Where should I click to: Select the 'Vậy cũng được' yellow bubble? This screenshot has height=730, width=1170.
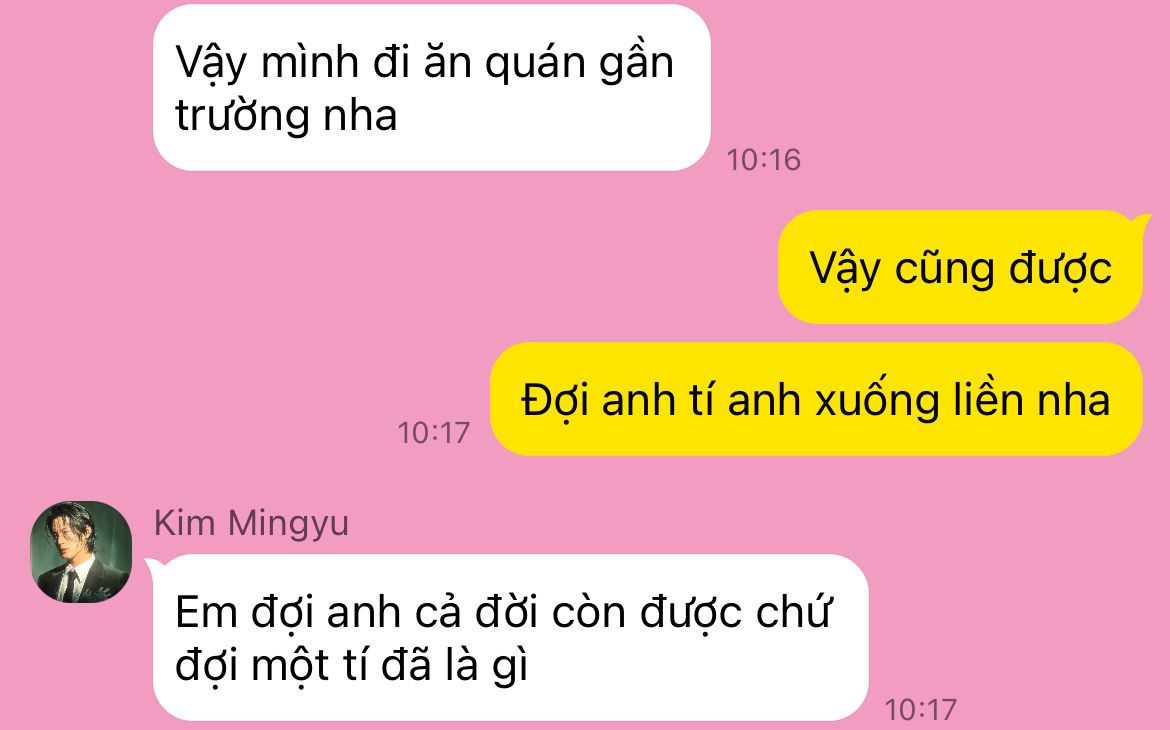click(x=960, y=267)
